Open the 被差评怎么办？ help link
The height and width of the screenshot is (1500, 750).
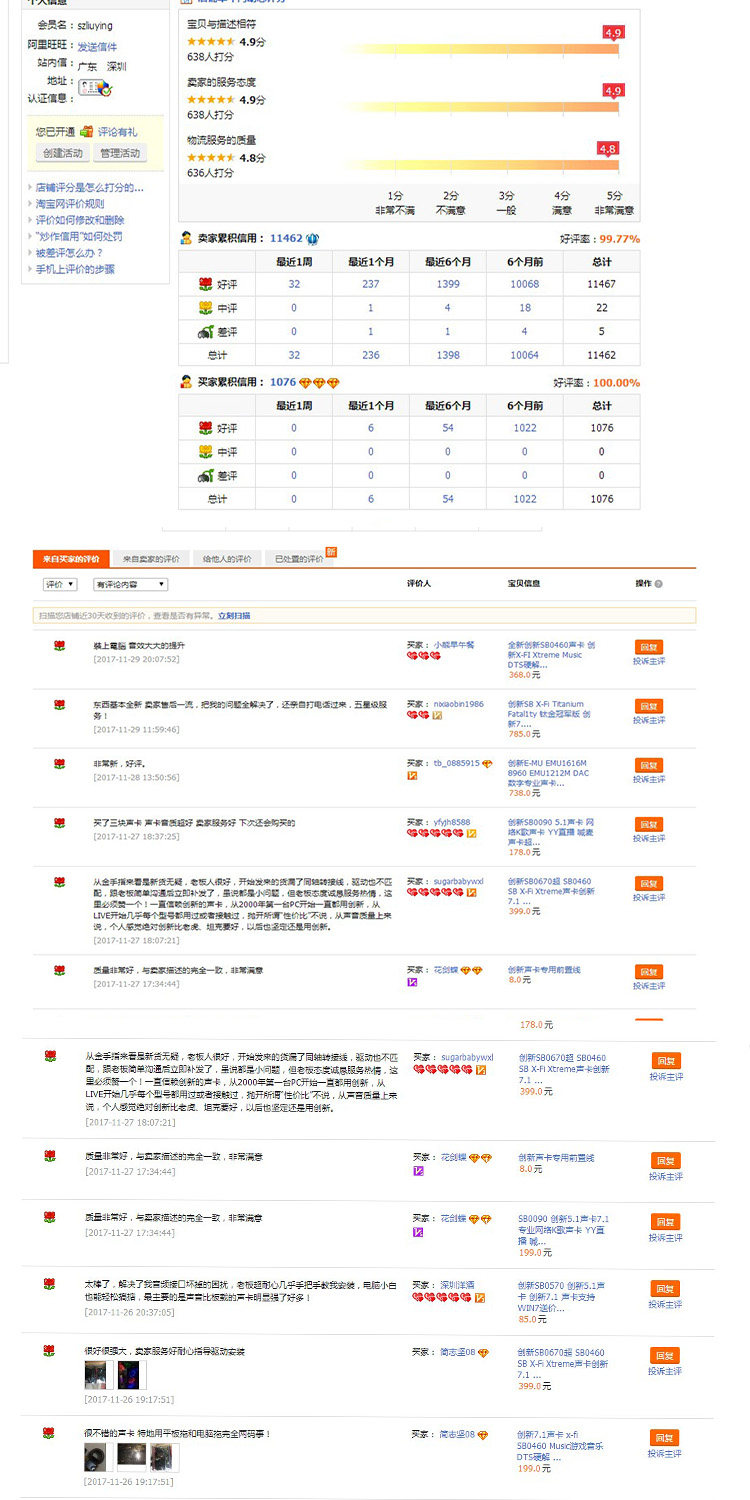(x=70, y=253)
